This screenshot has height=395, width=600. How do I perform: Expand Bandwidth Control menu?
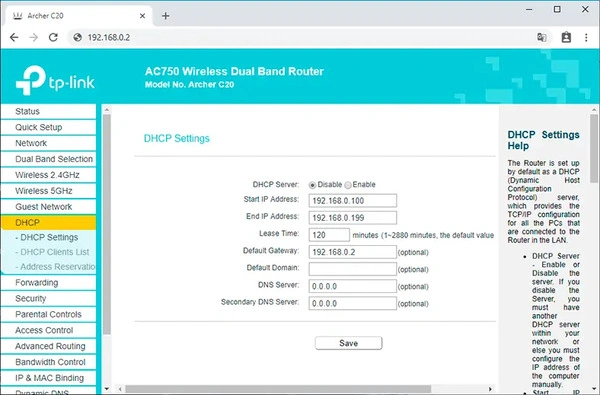(49, 362)
